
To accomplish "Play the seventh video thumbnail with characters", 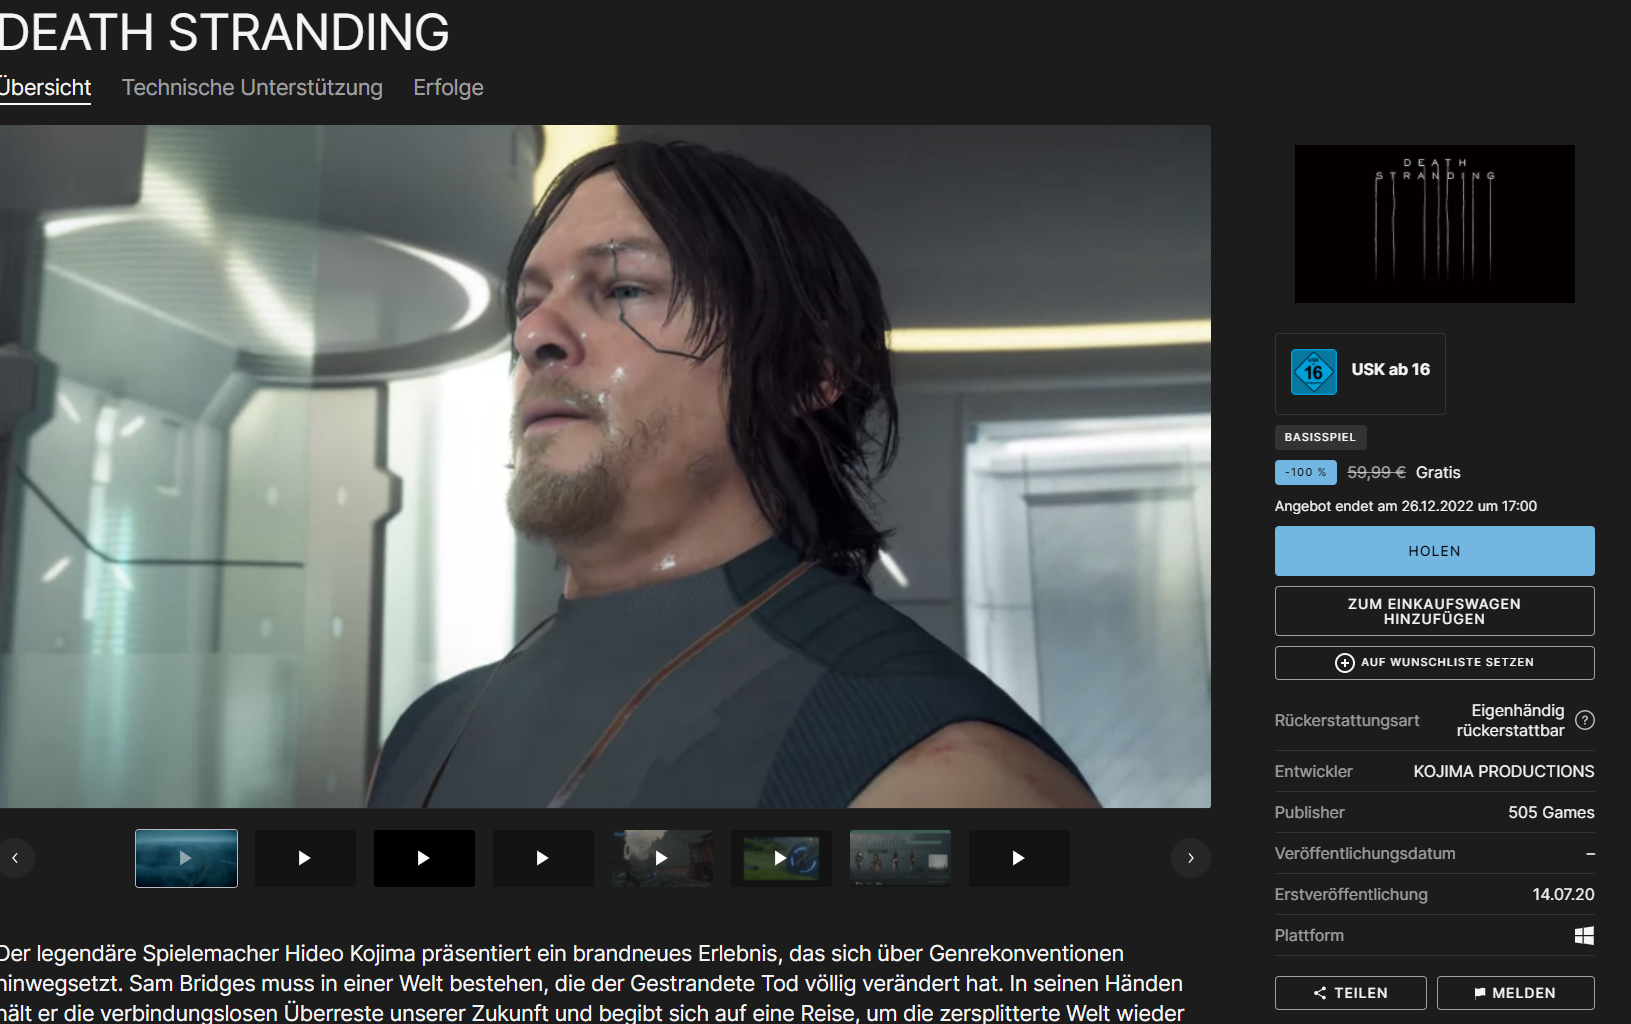I will [x=900, y=858].
